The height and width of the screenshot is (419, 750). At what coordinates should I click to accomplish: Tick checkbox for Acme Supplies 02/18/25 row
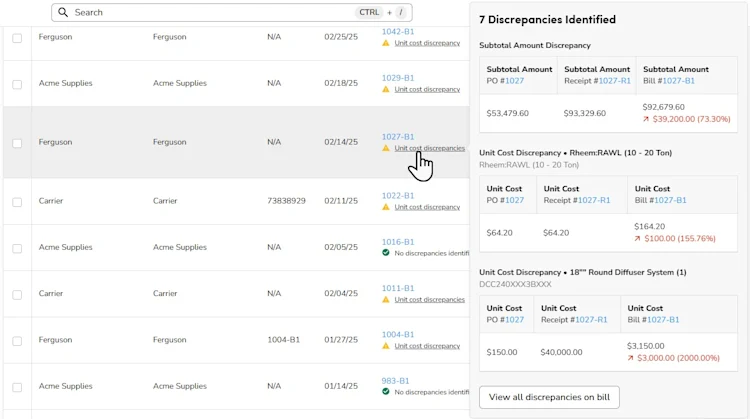(x=17, y=84)
